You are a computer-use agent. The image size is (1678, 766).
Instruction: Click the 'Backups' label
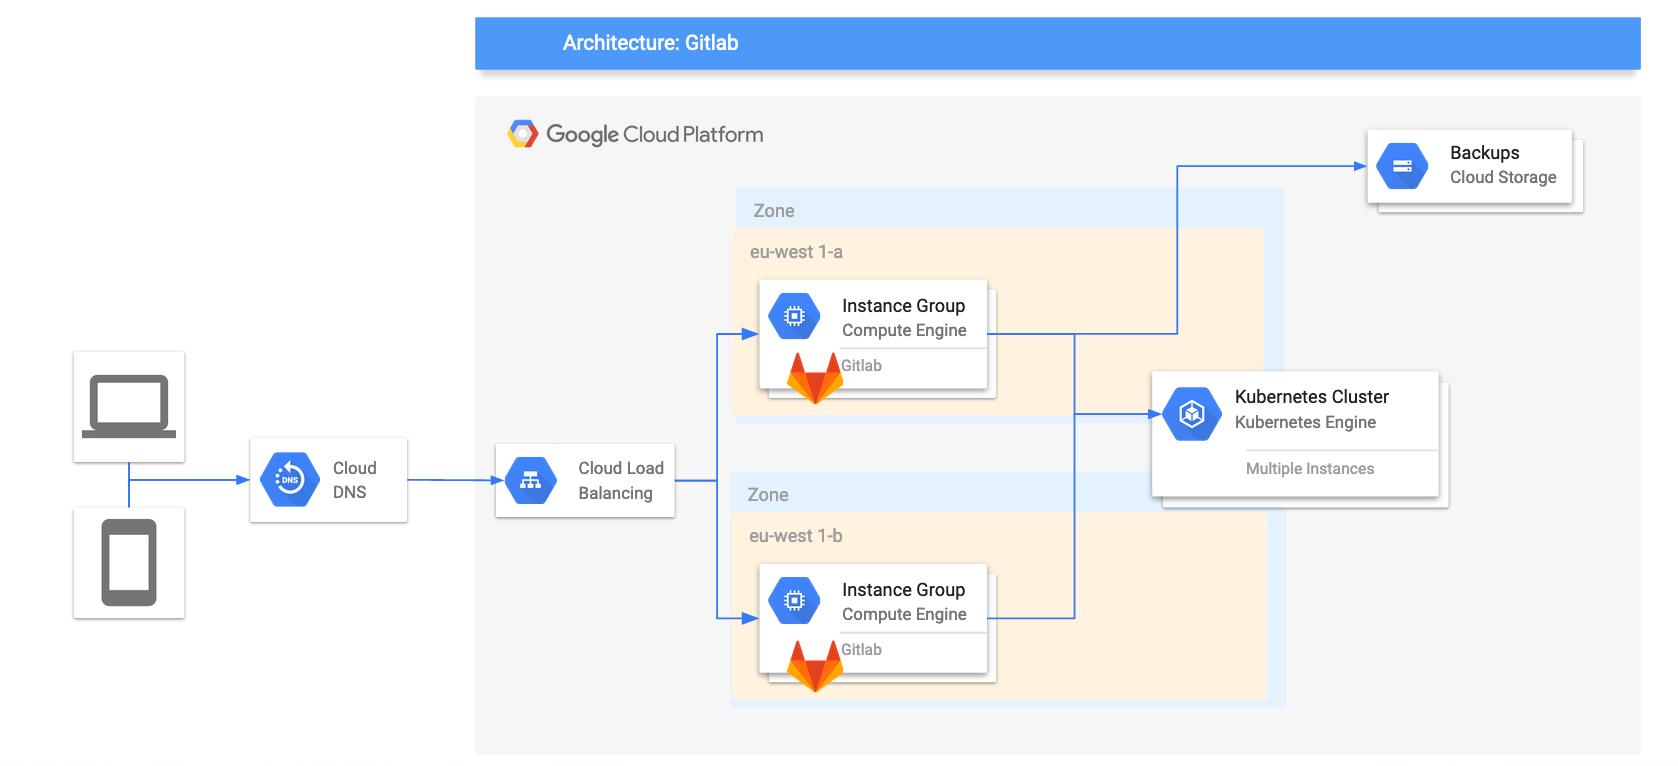click(1485, 153)
